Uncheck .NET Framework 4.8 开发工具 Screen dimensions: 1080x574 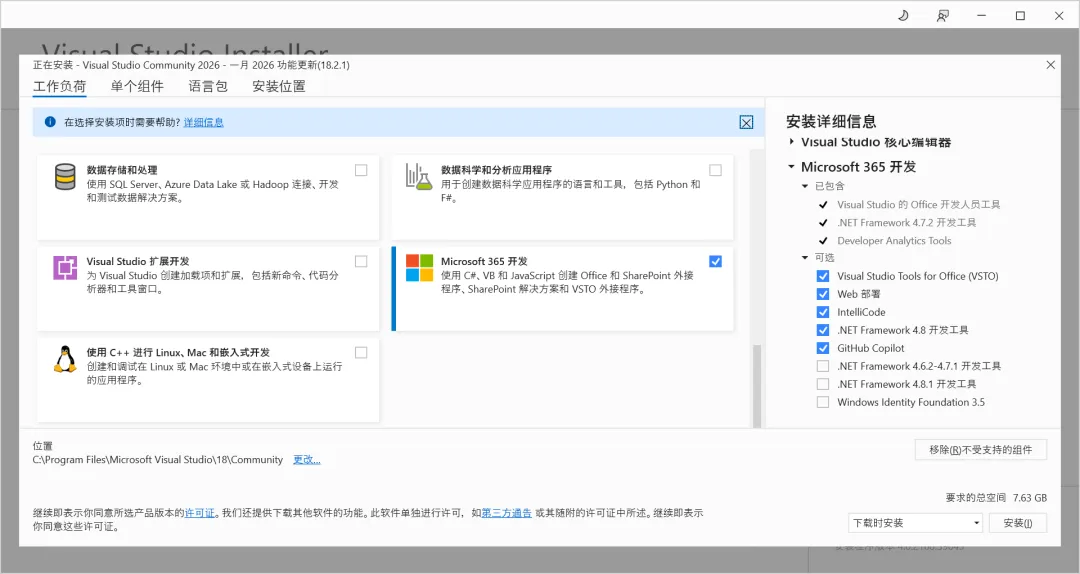coord(822,330)
